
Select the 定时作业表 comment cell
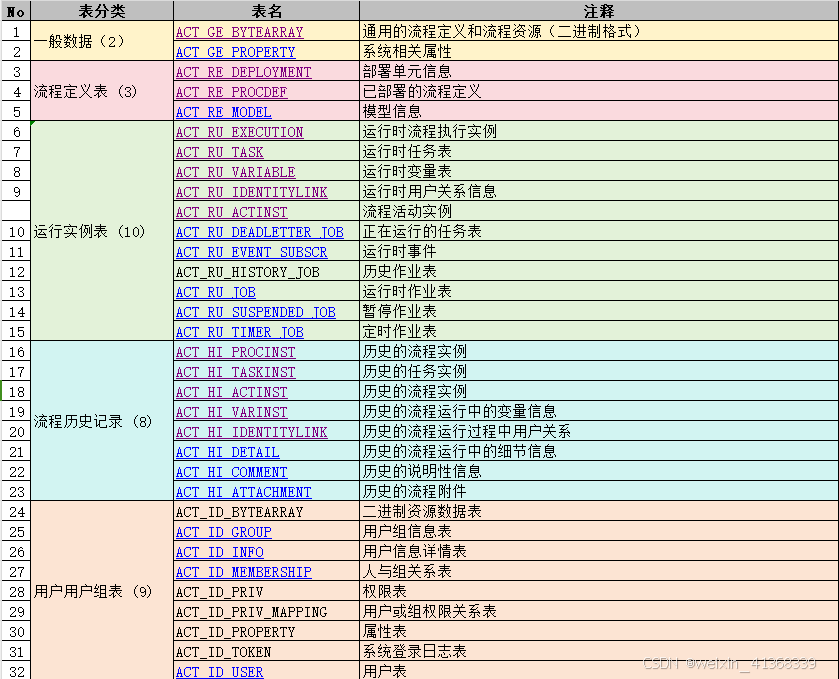(599, 332)
